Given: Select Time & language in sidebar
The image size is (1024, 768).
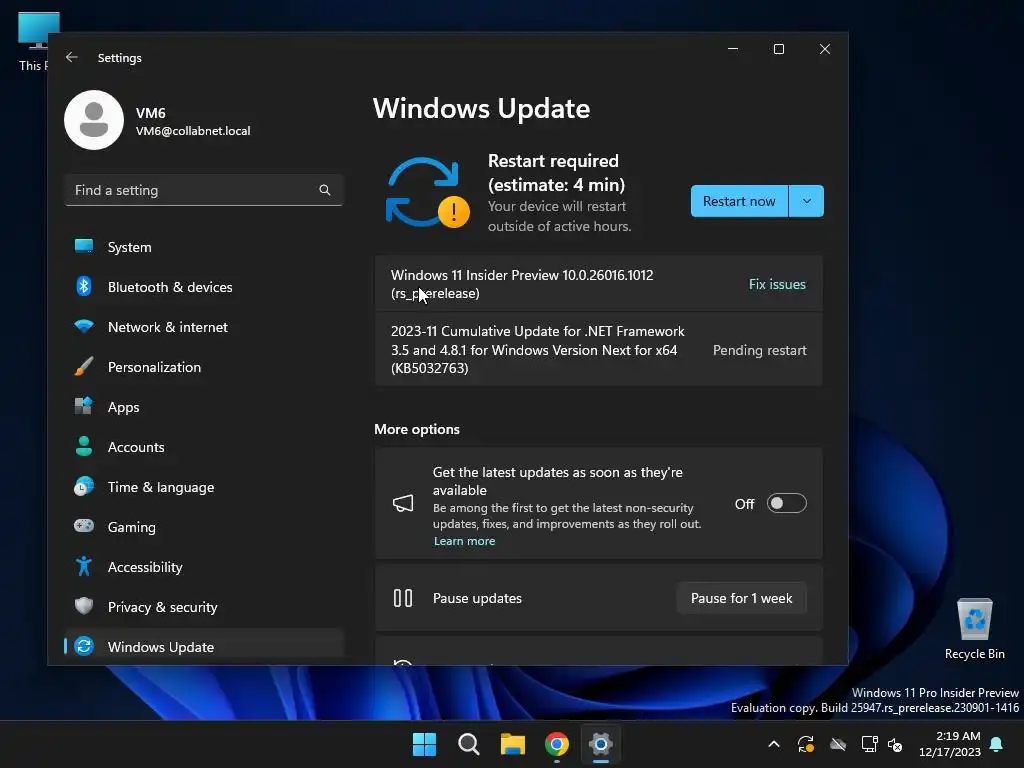Looking at the screenshot, I should (204, 487).
